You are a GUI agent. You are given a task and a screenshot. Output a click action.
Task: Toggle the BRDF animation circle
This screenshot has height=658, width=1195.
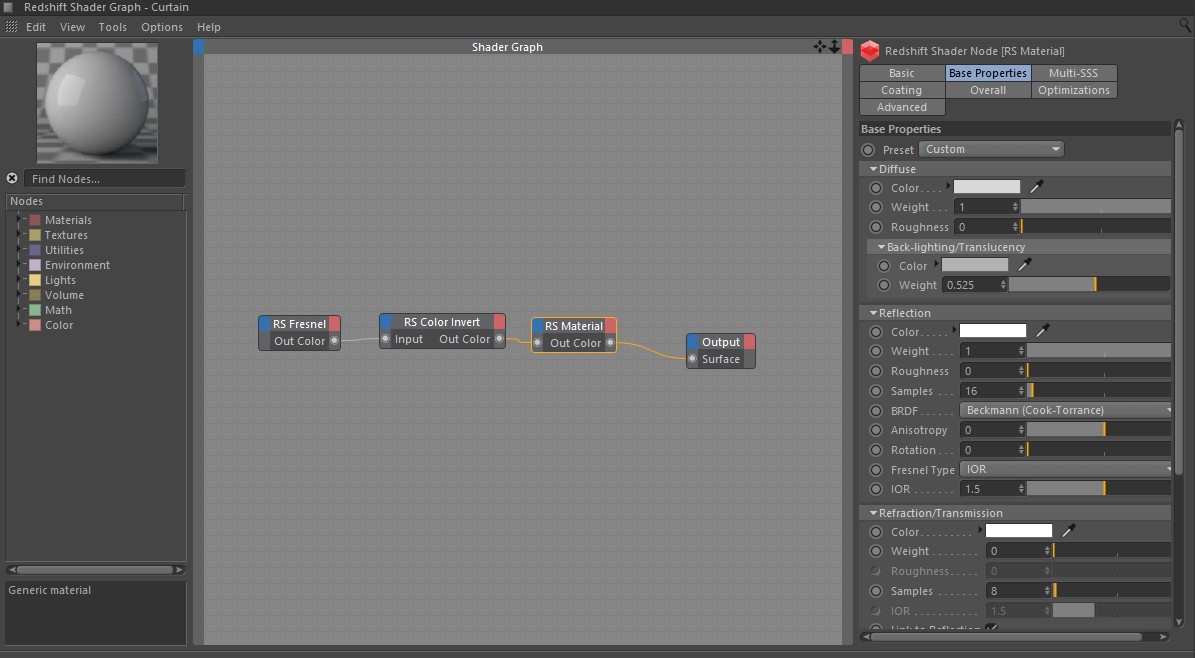tap(876, 410)
